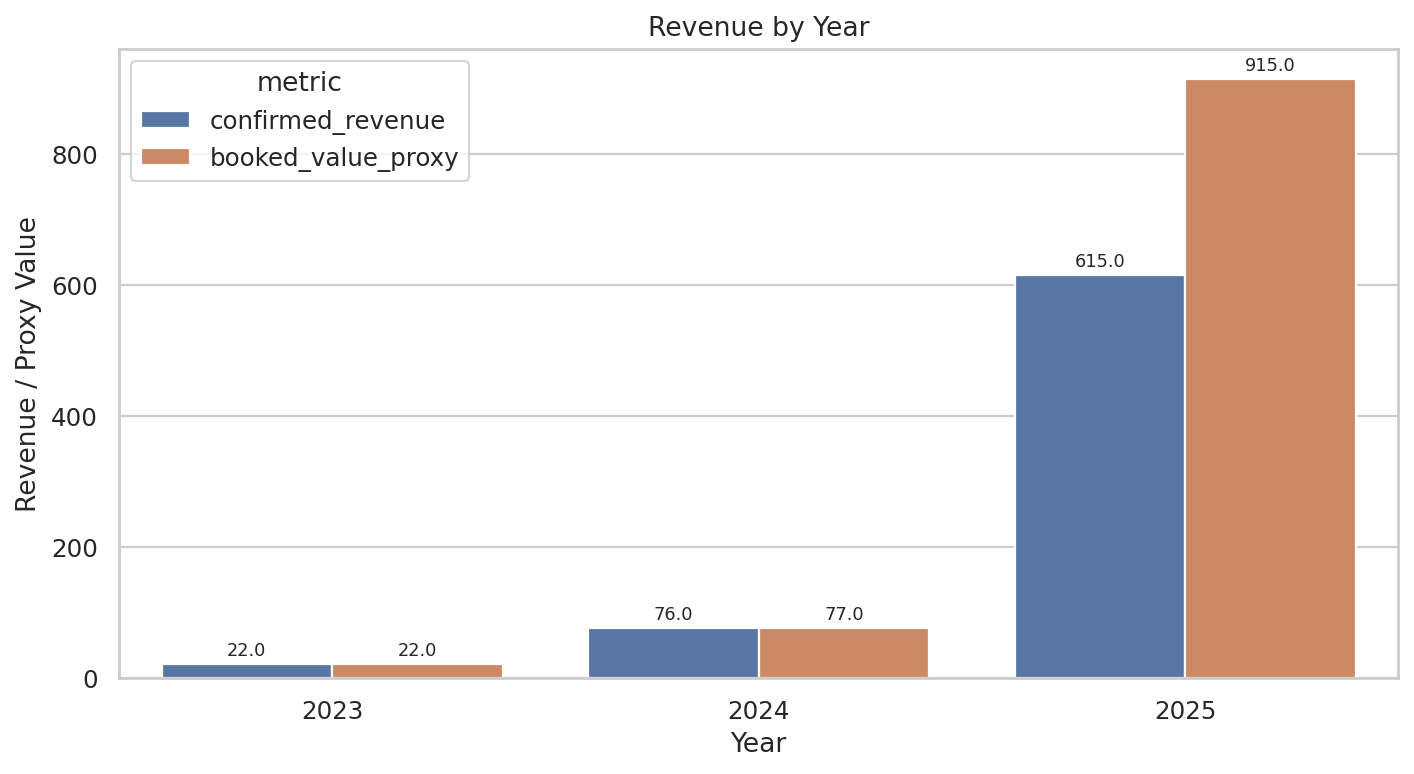The image size is (1414, 774).
Task: Click the legend title labeled metric
Action: (300, 82)
